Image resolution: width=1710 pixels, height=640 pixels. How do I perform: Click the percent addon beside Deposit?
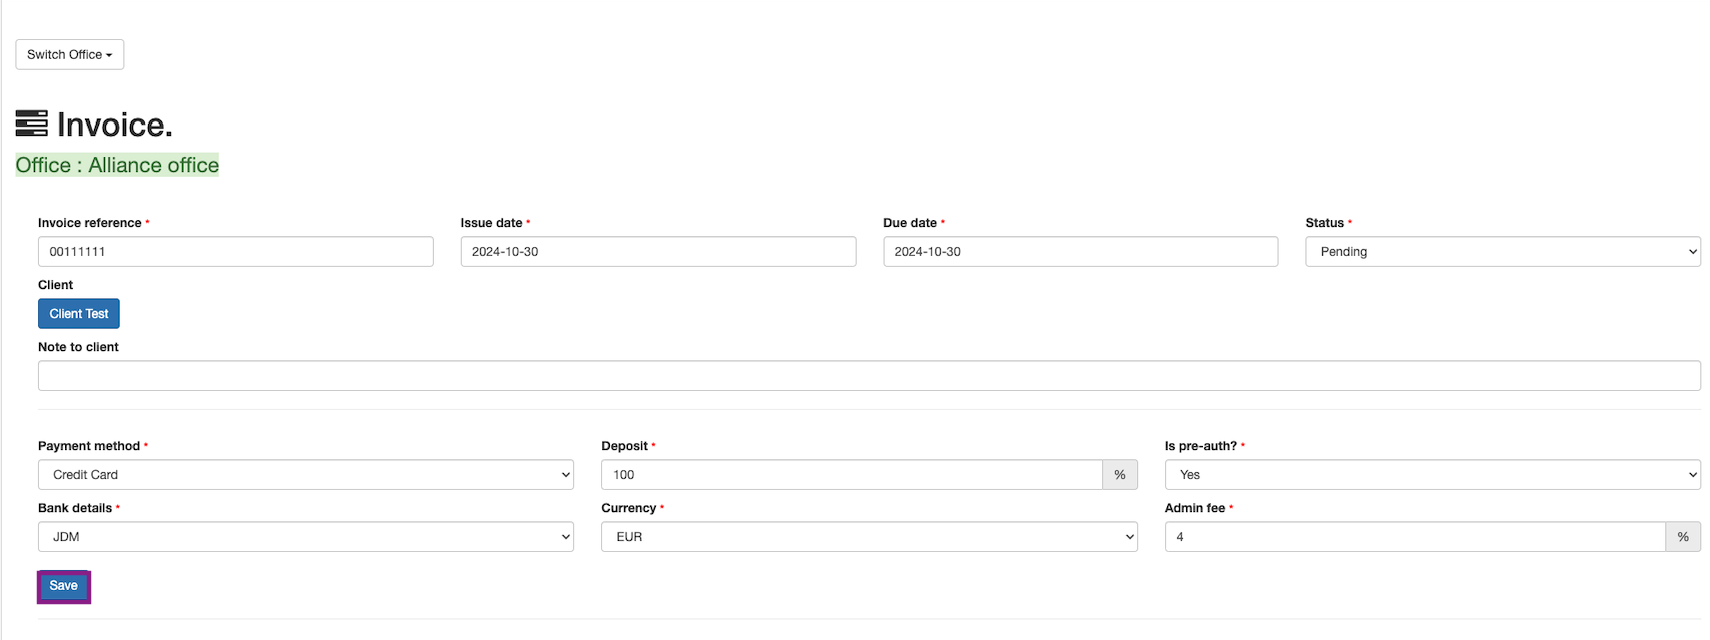[1120, 475]
